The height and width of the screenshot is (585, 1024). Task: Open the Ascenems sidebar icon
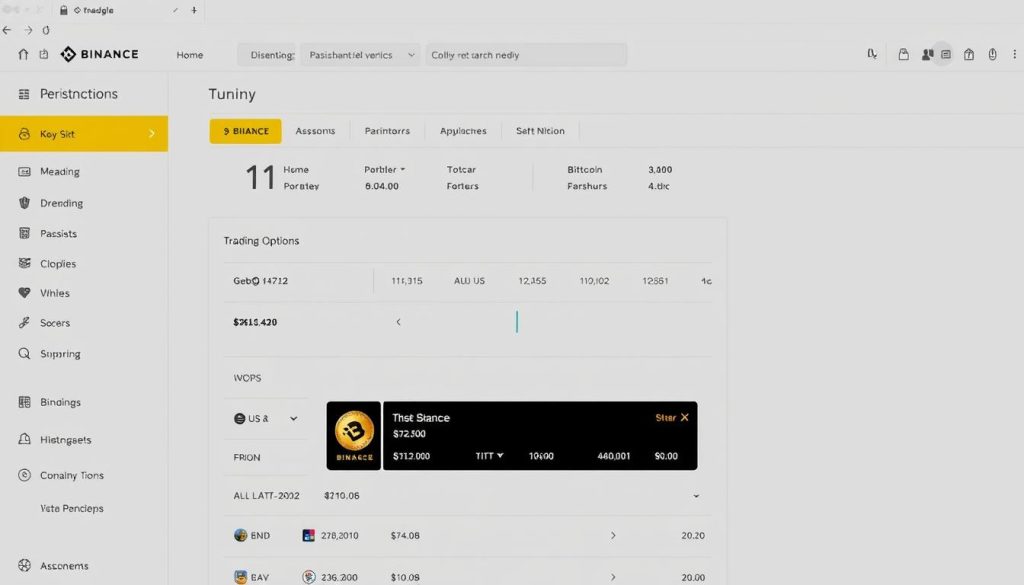pyautogui.click(x=24, y=565)
